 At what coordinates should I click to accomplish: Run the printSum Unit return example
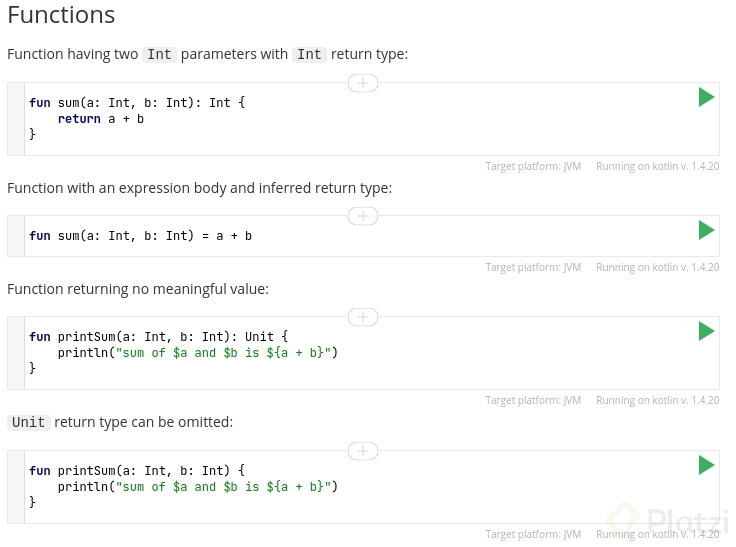click(706, 331)
